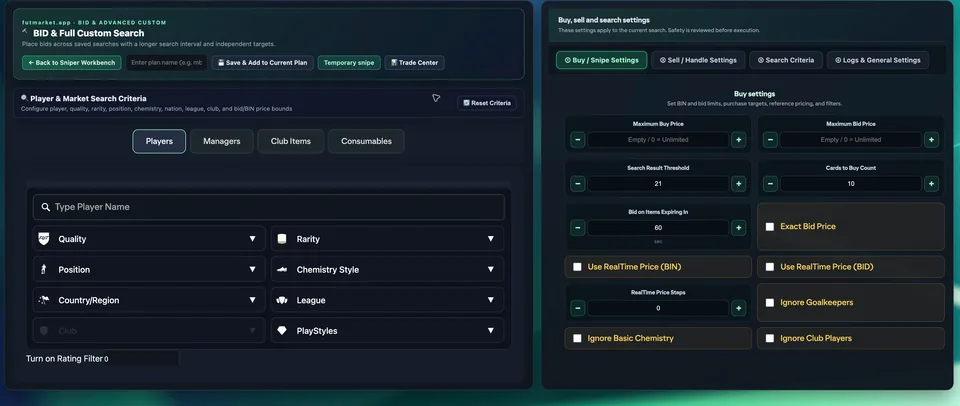The width and height of the screenshot is (960, 406).
Task: Click the Maximum Buy Price input
Action: [x=658, y=140]
